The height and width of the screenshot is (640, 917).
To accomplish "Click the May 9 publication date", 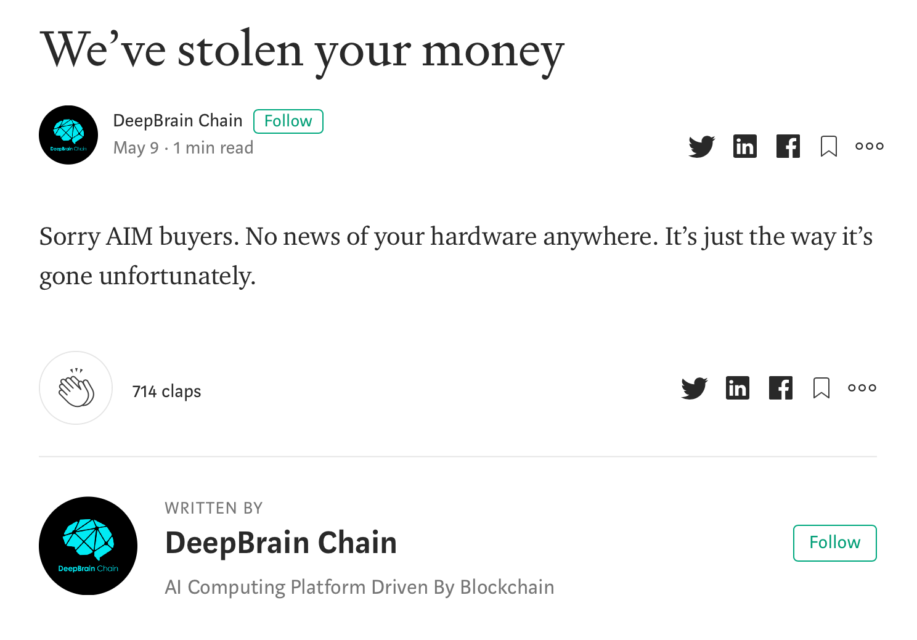I will [135, 148].
